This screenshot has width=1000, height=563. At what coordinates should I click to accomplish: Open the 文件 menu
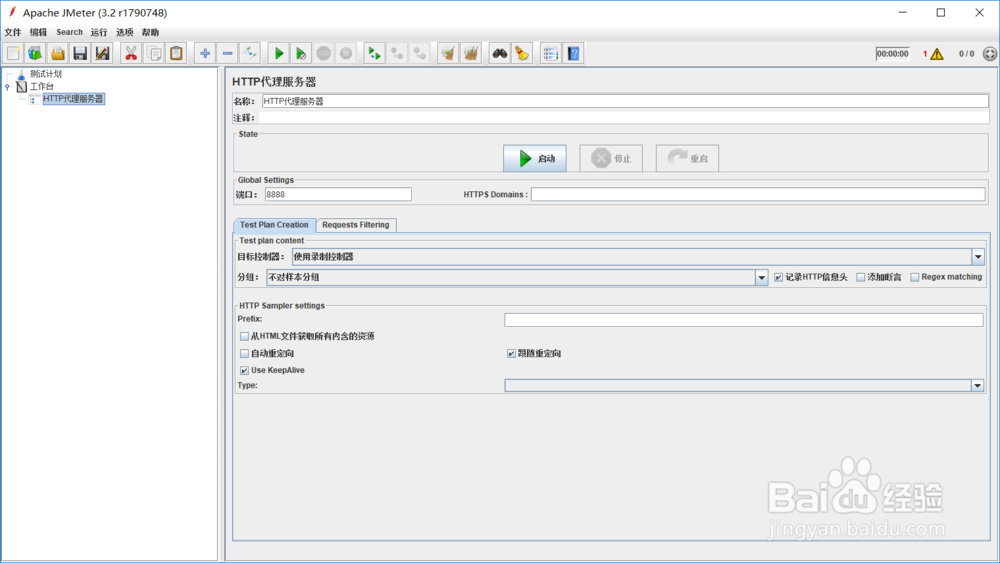13,32
